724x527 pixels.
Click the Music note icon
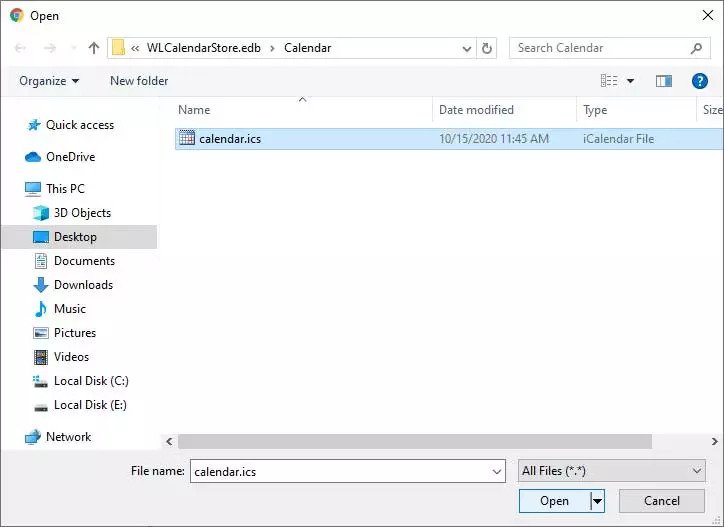pos(41,309)
